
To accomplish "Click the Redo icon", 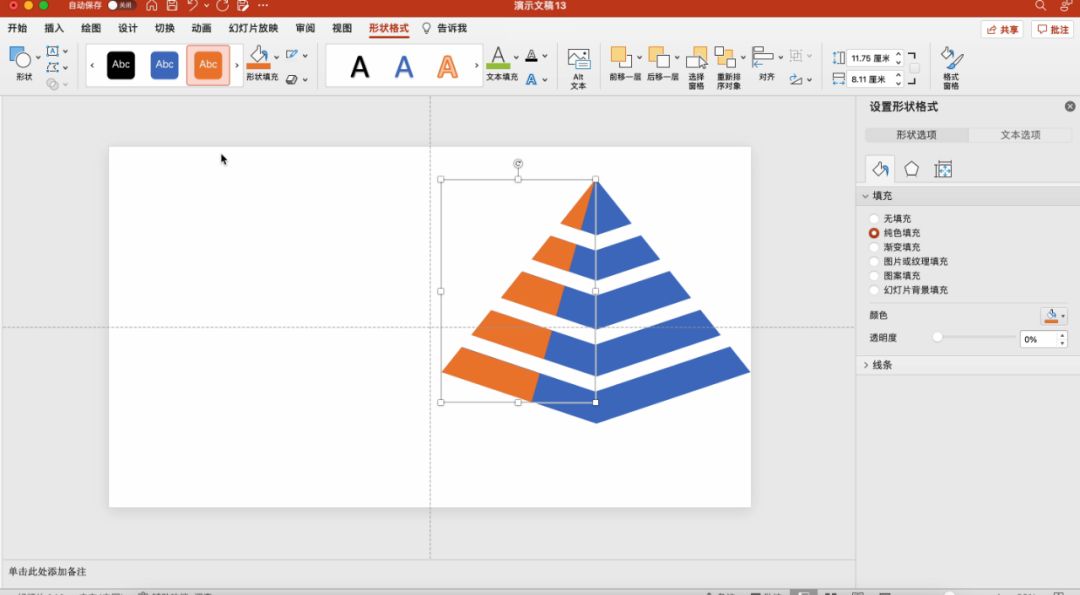I will (x=222, y=6).
